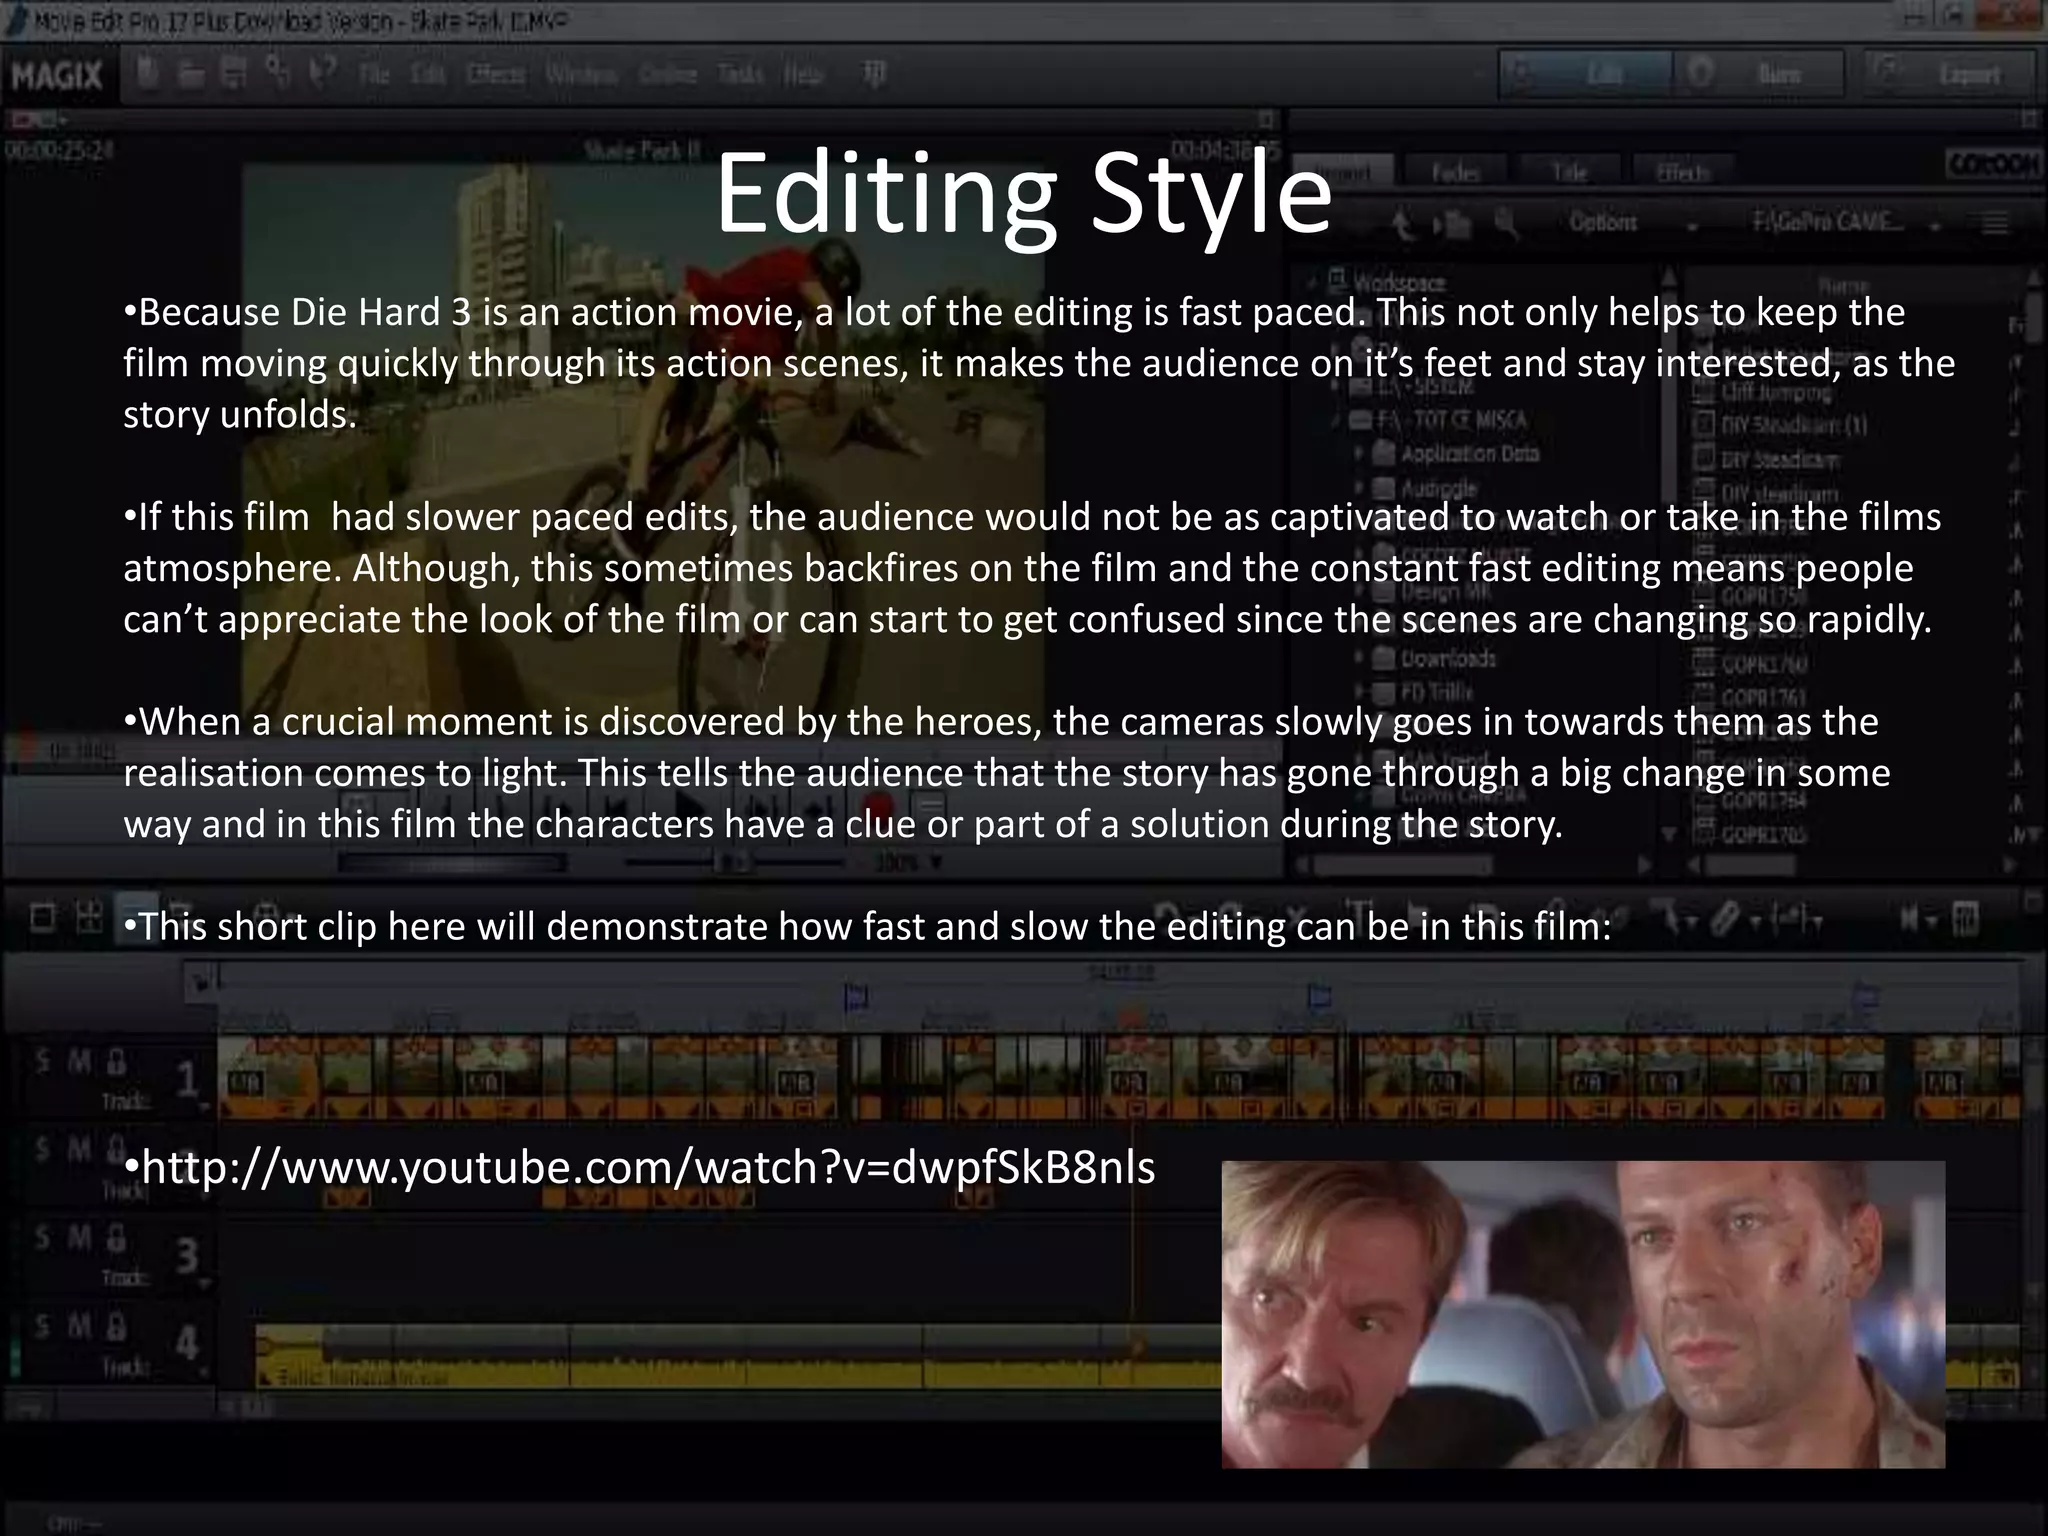Click the Save project icon in MAGIX toolbar
2048x1536 pixels.
click(234, 73)
